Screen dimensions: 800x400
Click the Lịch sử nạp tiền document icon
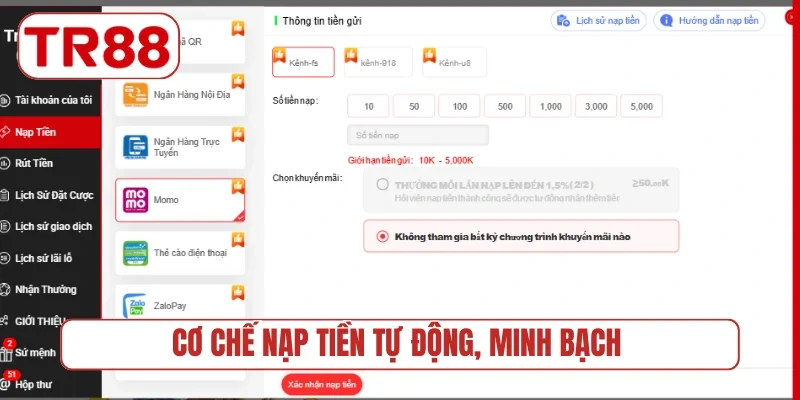click(563, 21)
